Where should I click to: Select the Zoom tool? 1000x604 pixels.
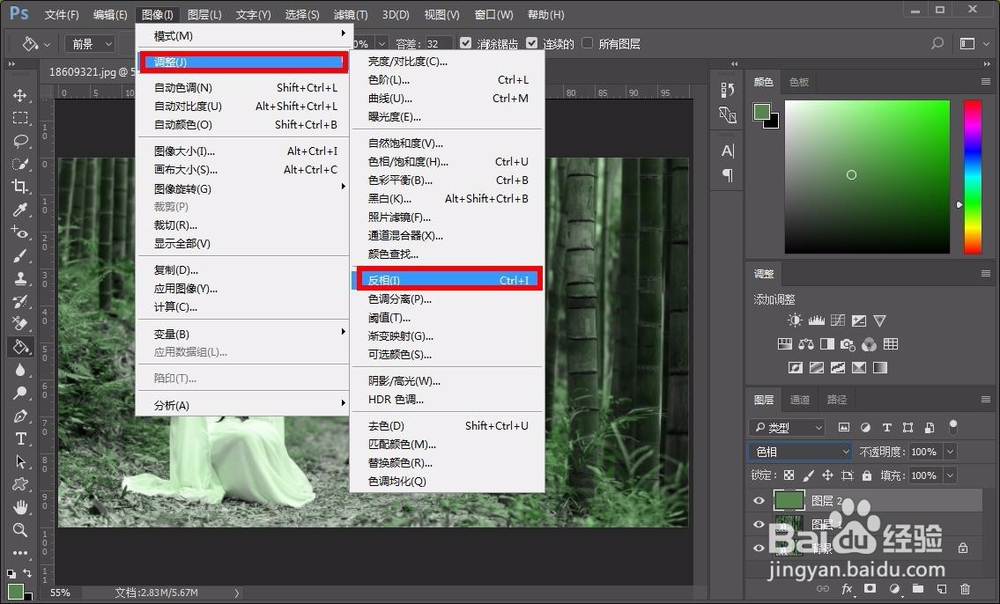[20, 530]
